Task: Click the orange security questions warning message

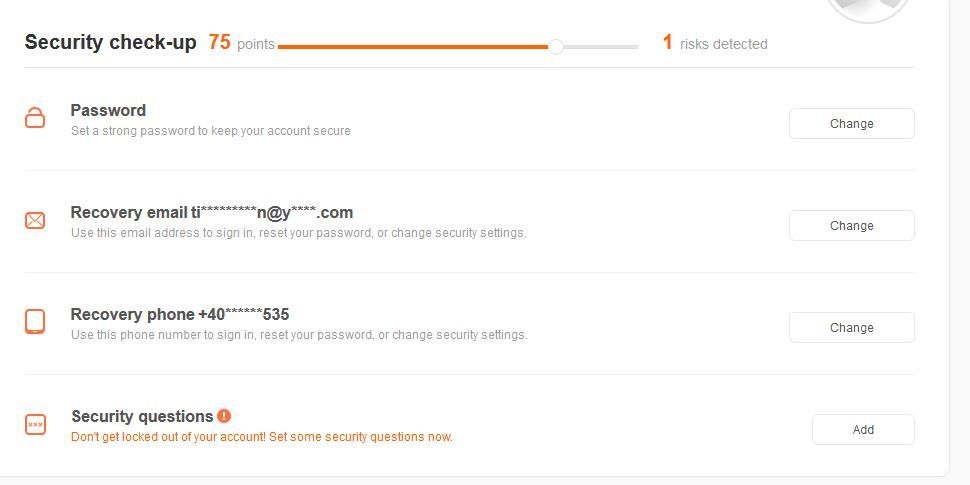Action: pyautogui.click(x=262, y=437)
